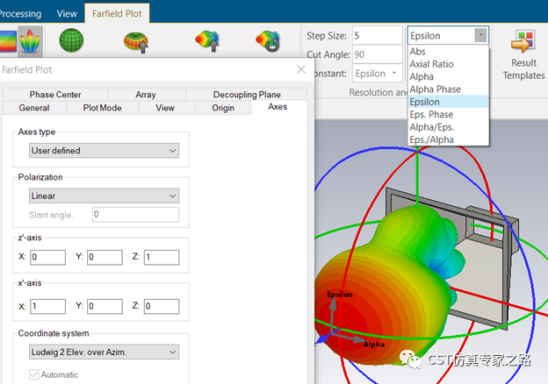Open the Coordinate system Ludwig 2 dropdown
The width and height of the screenshot is (548, 385).
tap(104, 352)
